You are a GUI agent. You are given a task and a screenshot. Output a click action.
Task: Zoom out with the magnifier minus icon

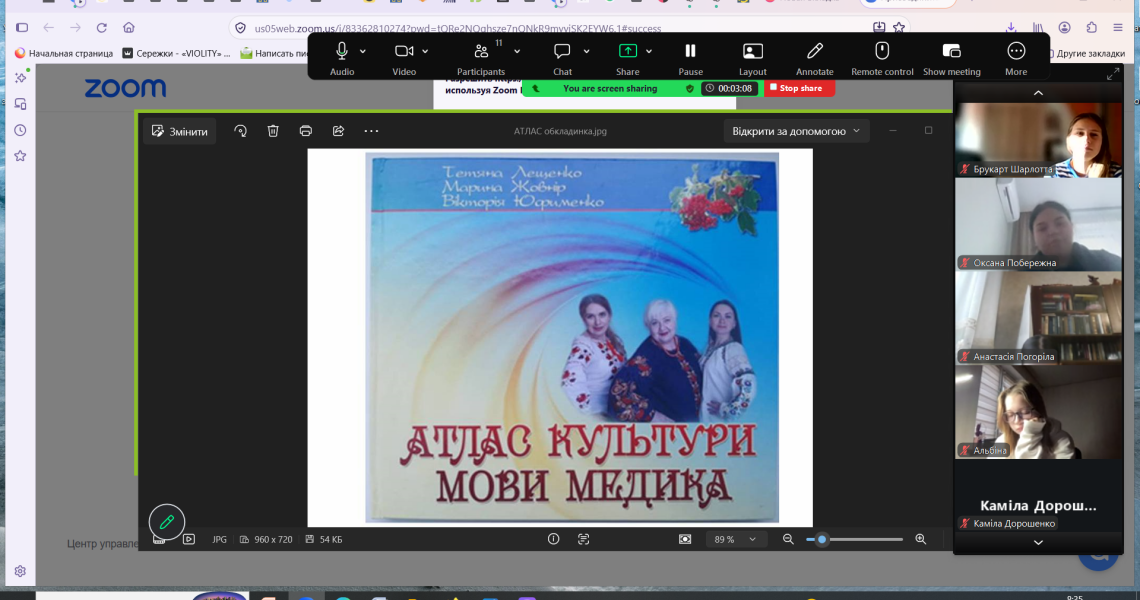coord(788,539)
